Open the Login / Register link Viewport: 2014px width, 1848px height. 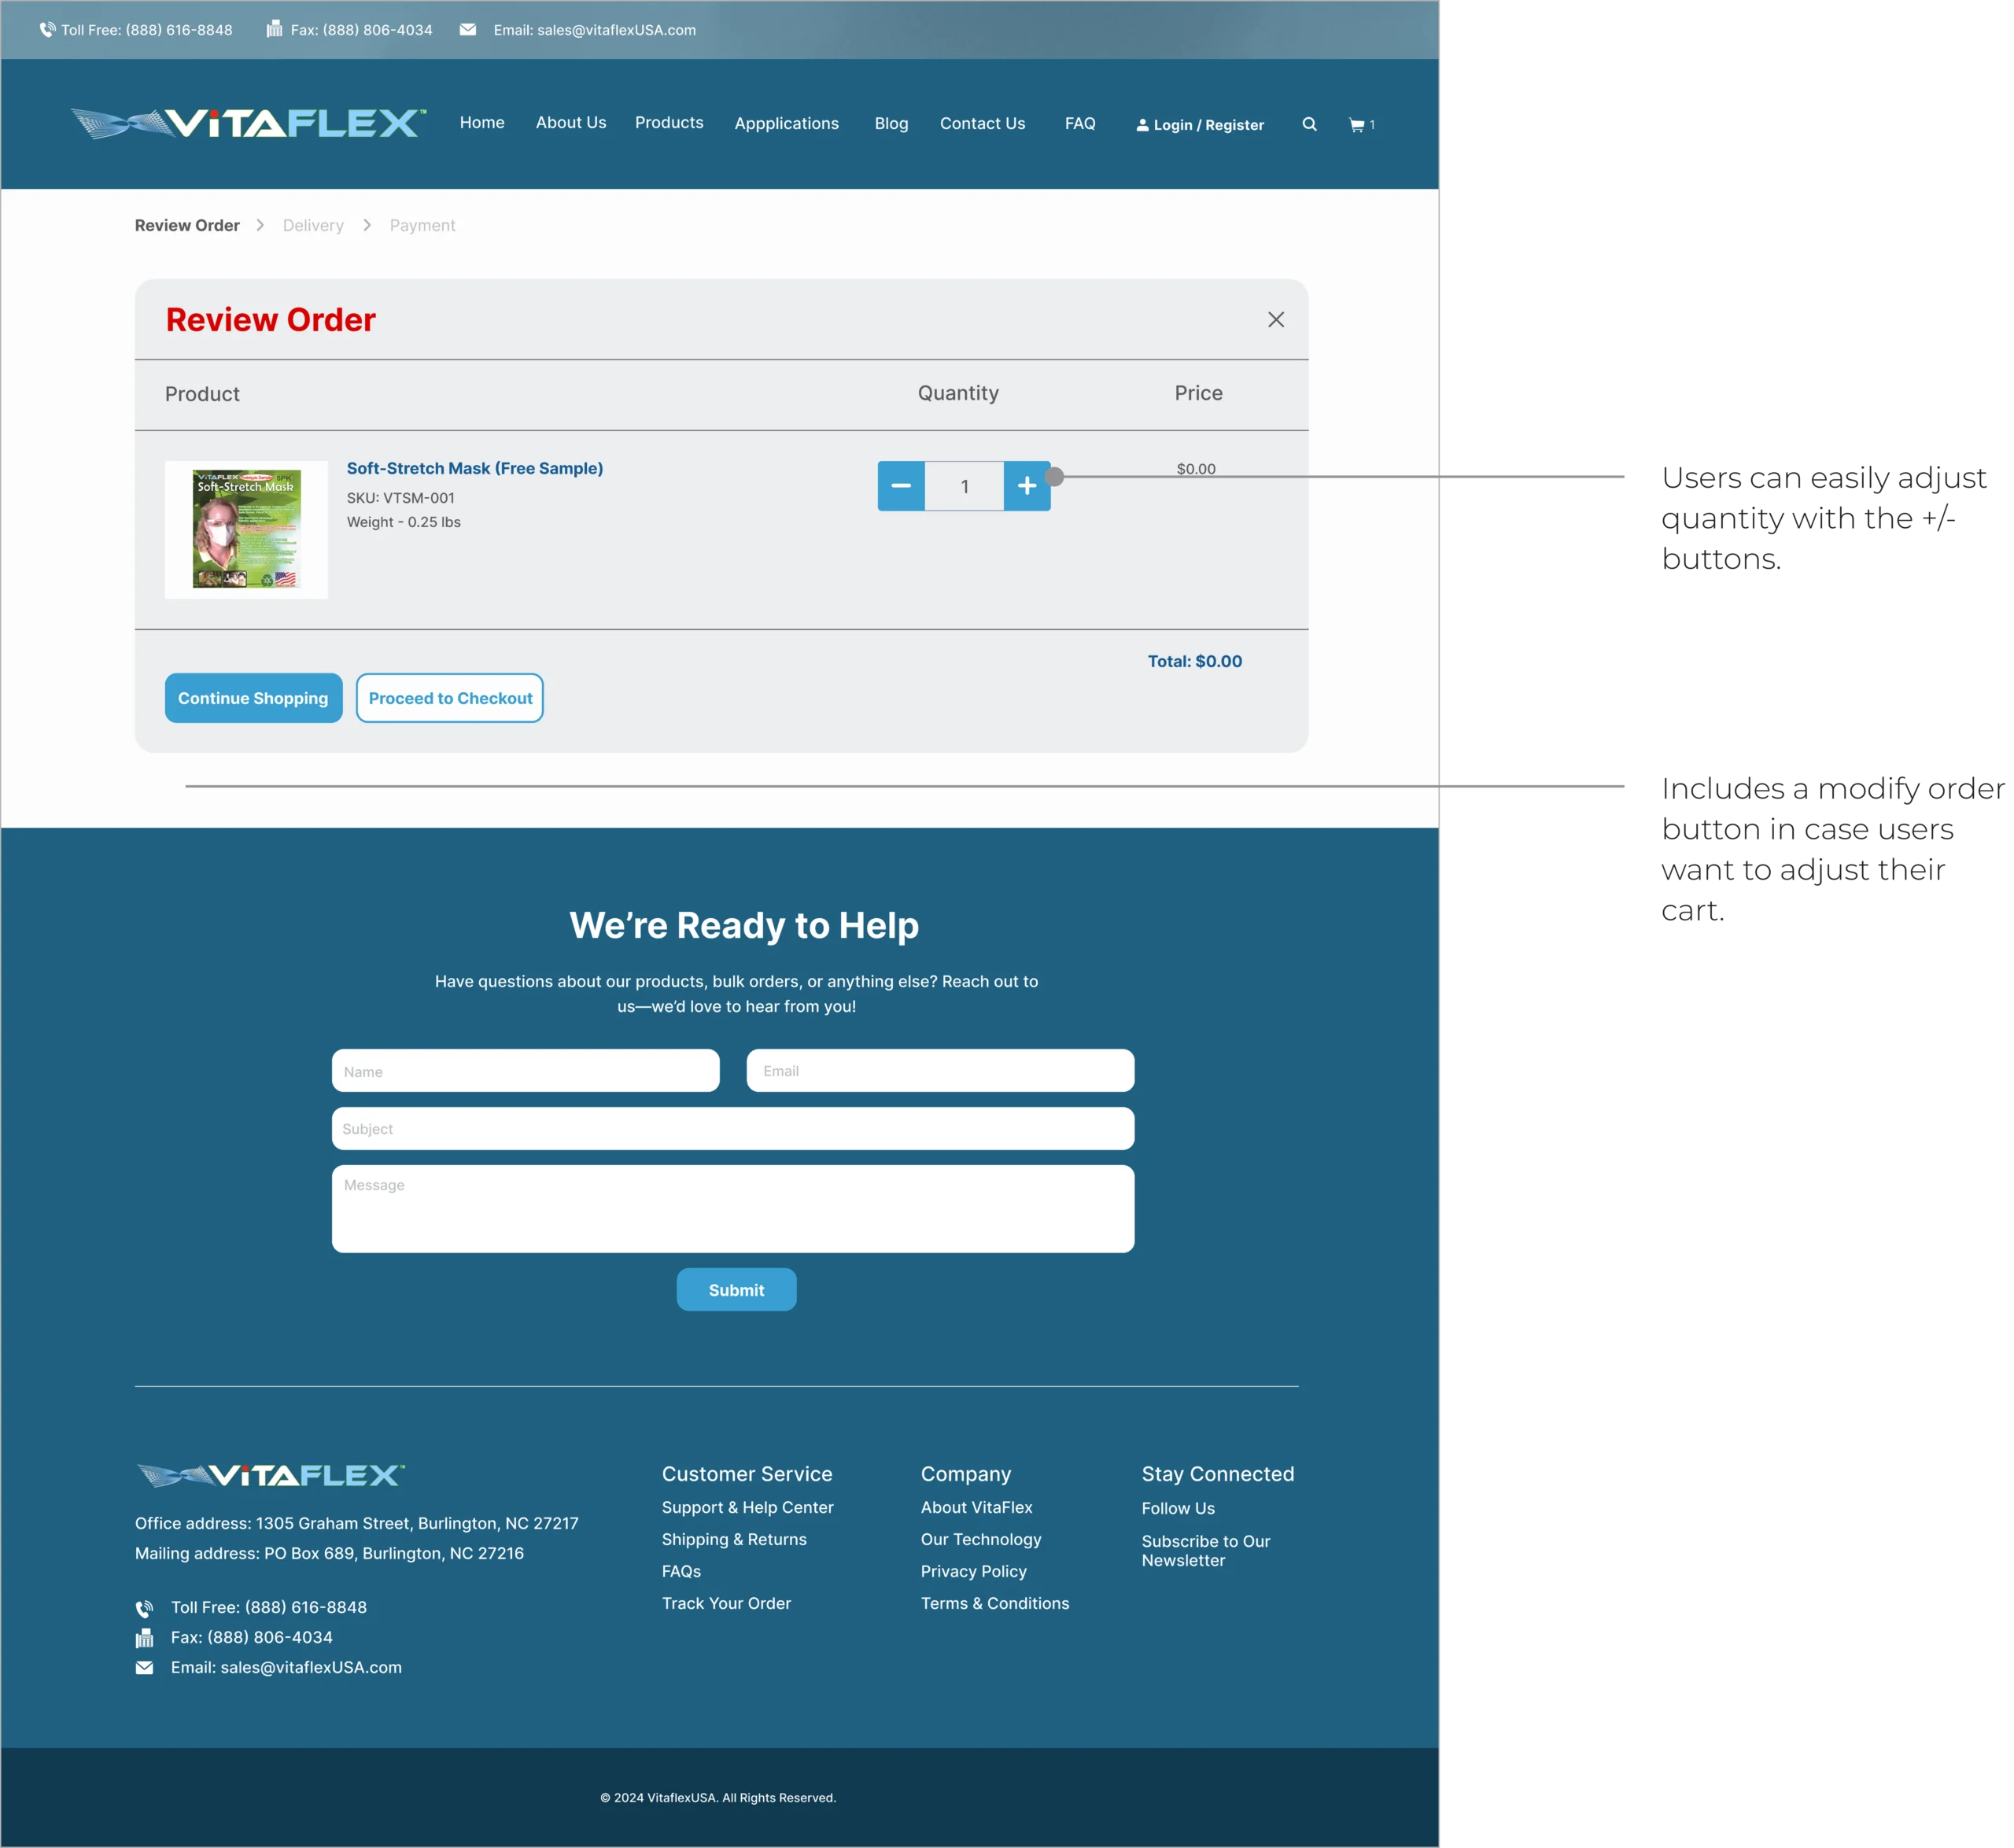point(1200,125)
